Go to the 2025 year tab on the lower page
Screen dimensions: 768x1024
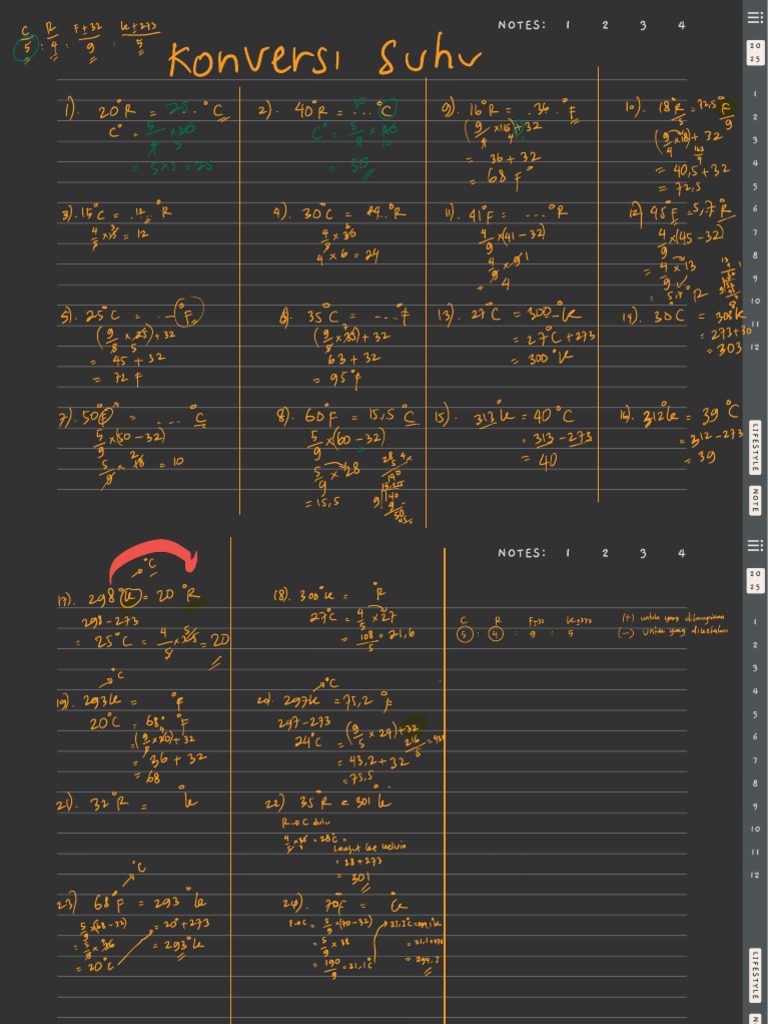(755, 581)
